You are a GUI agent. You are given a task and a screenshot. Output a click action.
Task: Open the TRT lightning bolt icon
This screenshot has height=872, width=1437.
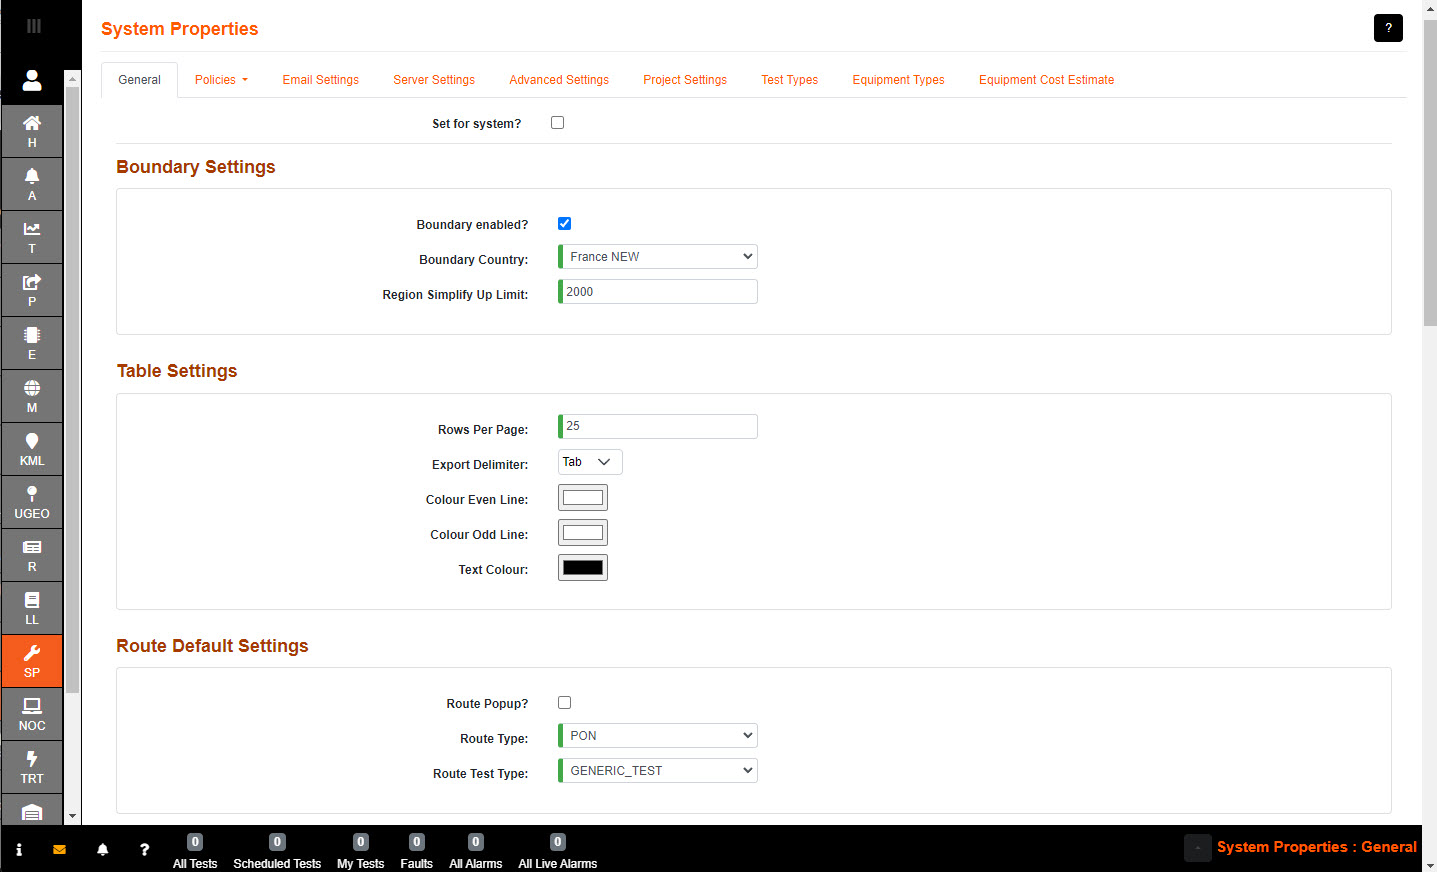point(32,766)
